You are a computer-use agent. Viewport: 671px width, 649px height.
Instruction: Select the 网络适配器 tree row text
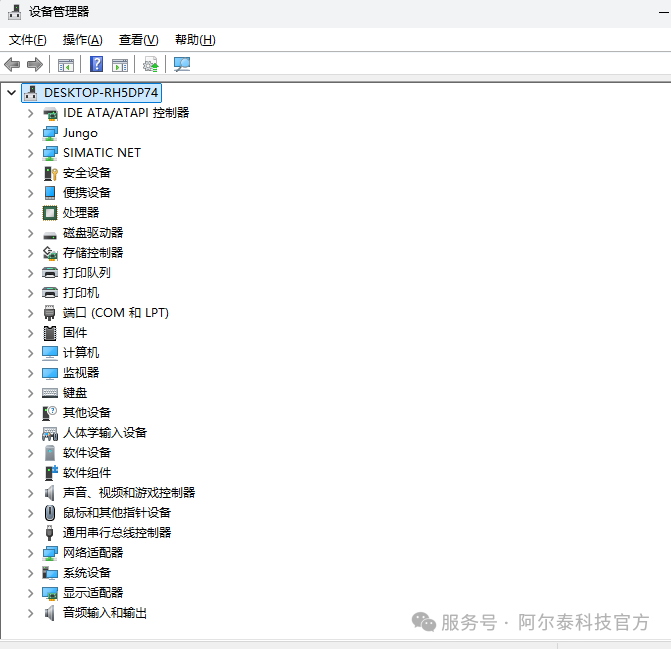coord(93,553)
